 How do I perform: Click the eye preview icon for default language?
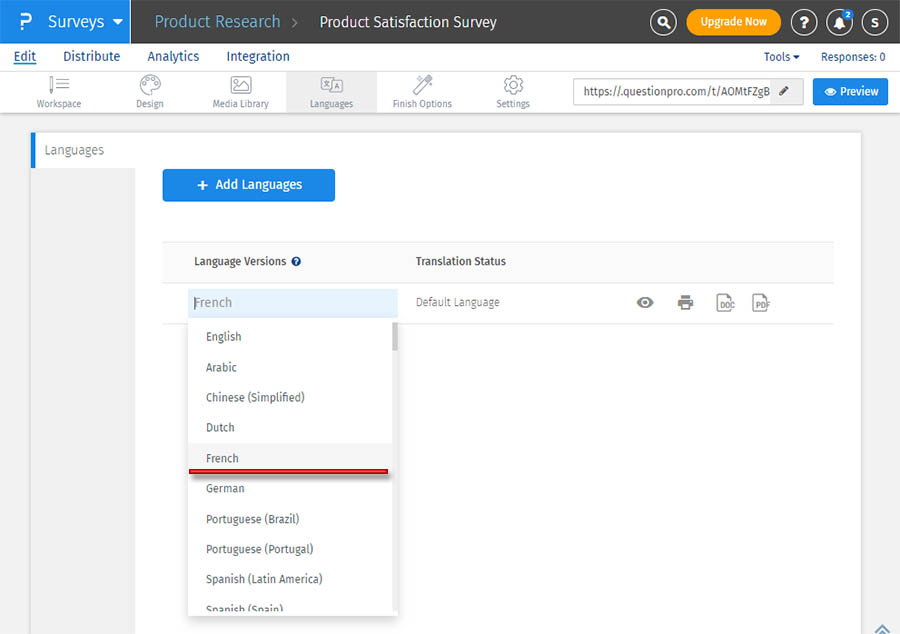tap(645, 302)
